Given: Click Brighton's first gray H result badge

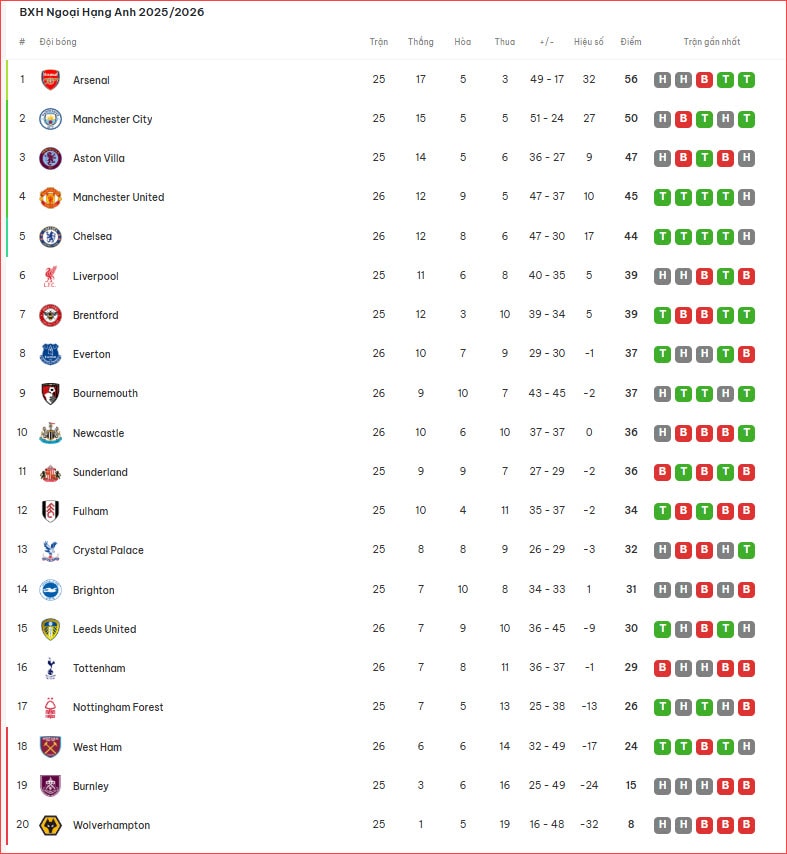Looking at the screenshot, I should point(662,590).
